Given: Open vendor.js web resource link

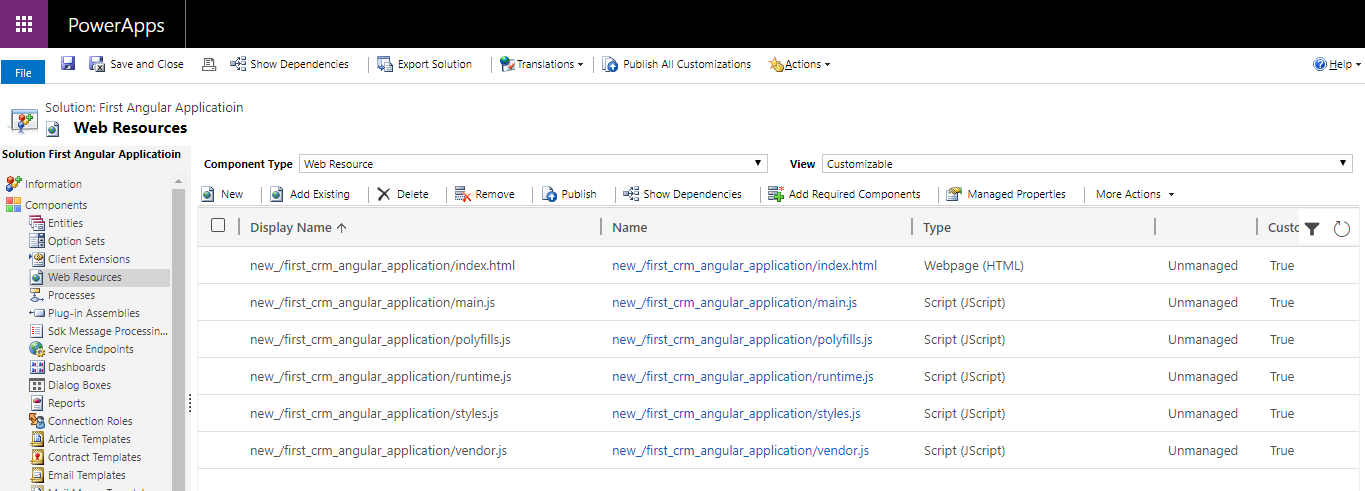Looking at the screenshot, I should [x=740, y=450].
